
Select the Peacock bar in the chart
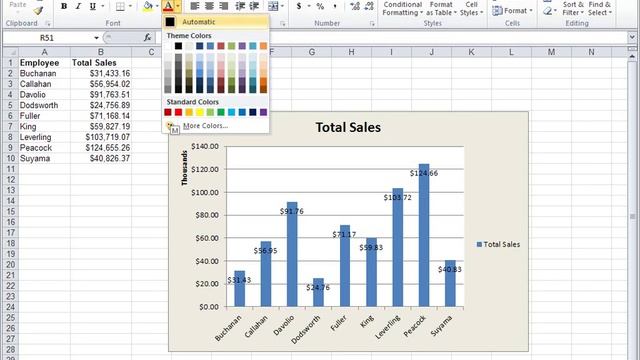click(x=424, y=236)
